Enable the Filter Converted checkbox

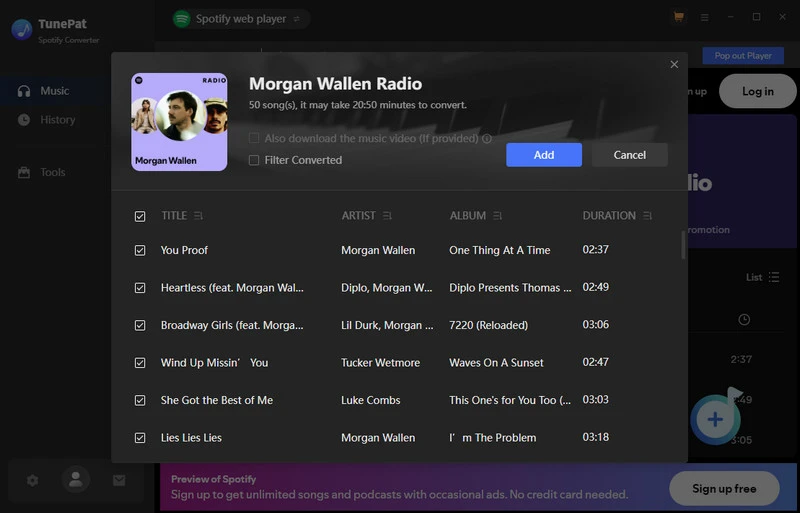[x=254, y=160]
